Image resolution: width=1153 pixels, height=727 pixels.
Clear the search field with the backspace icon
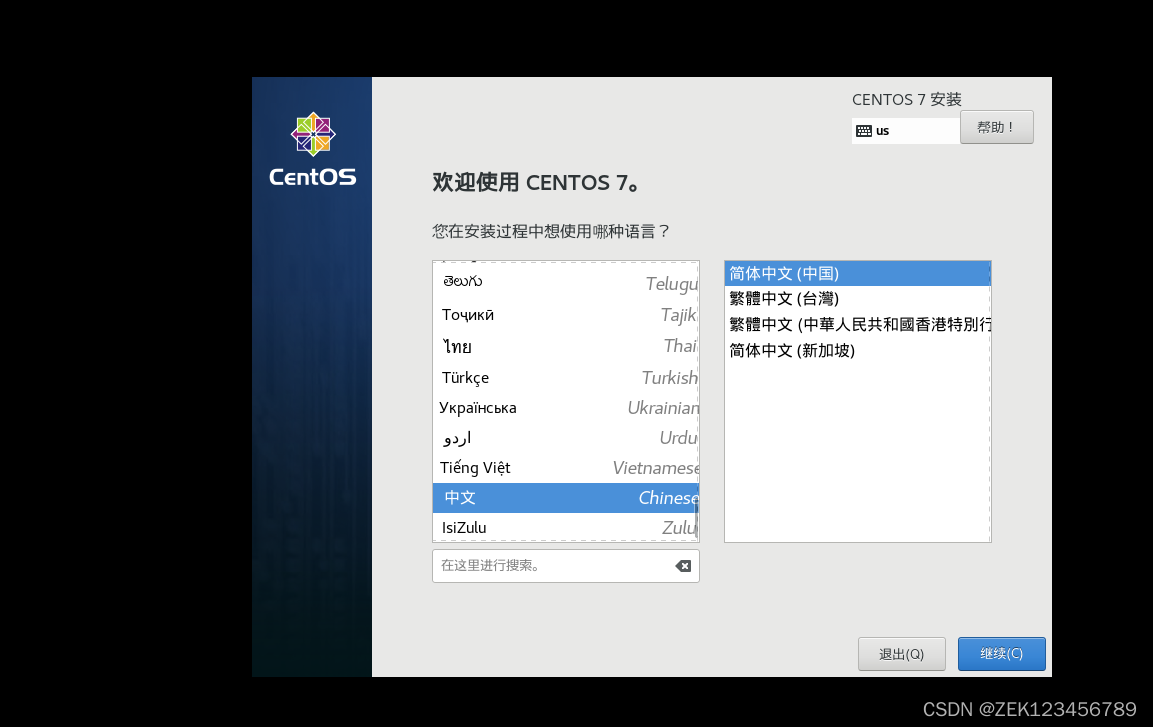tap(683, 566)
